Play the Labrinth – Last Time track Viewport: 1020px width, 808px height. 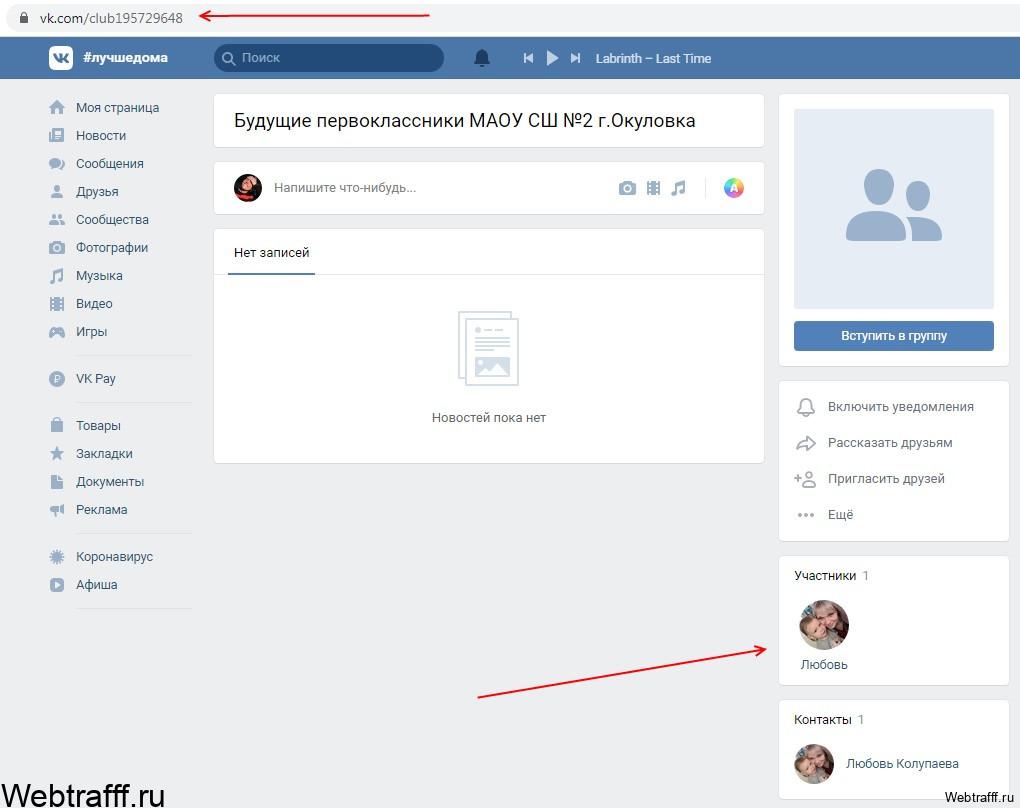coord(552,58)
